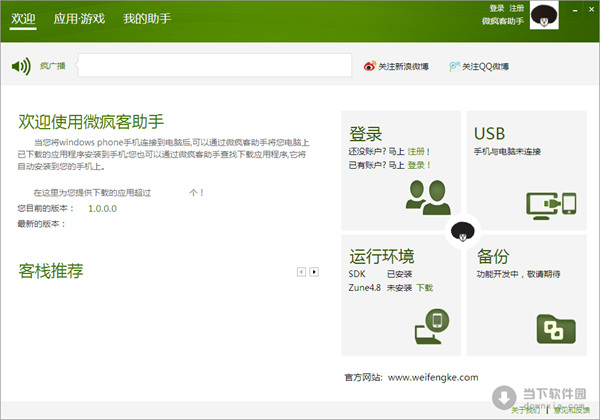
Task: Click the user avatar in title bar
Action: pos(544,17)
